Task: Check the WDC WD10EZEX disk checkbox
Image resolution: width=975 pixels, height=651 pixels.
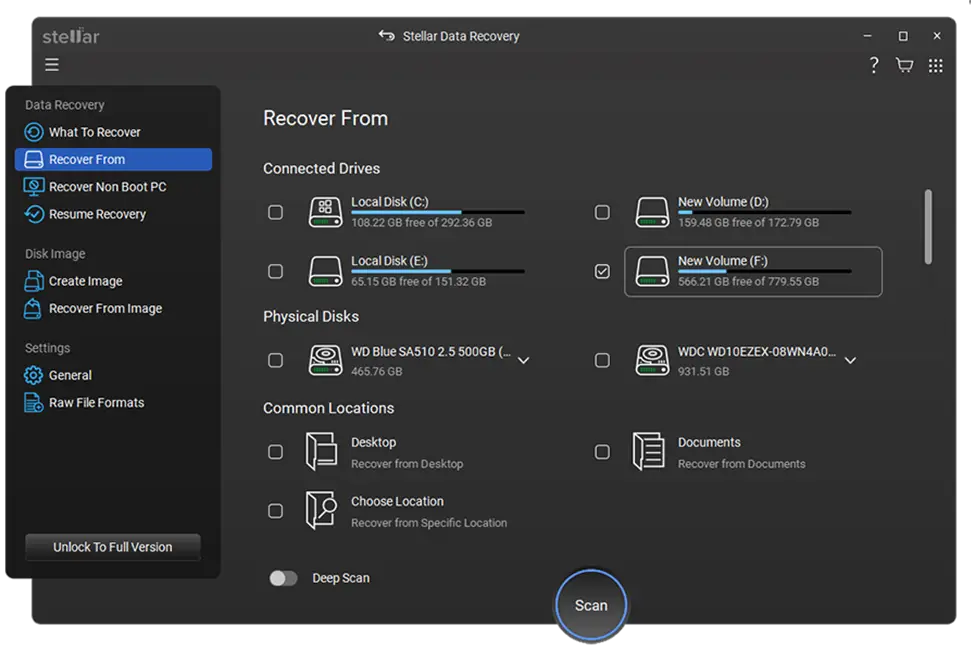Action: 602,361
